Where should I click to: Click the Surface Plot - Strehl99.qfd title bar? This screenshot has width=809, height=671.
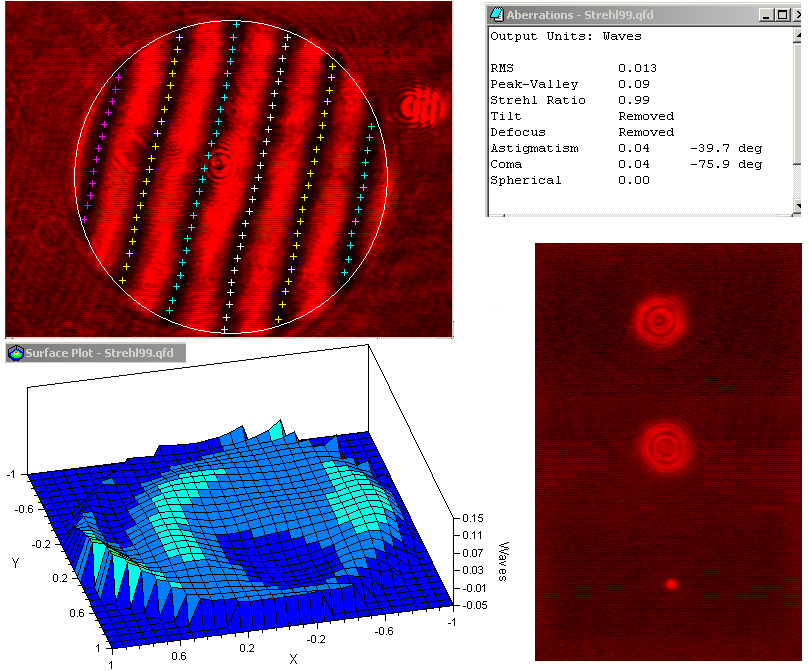[95, 353]
